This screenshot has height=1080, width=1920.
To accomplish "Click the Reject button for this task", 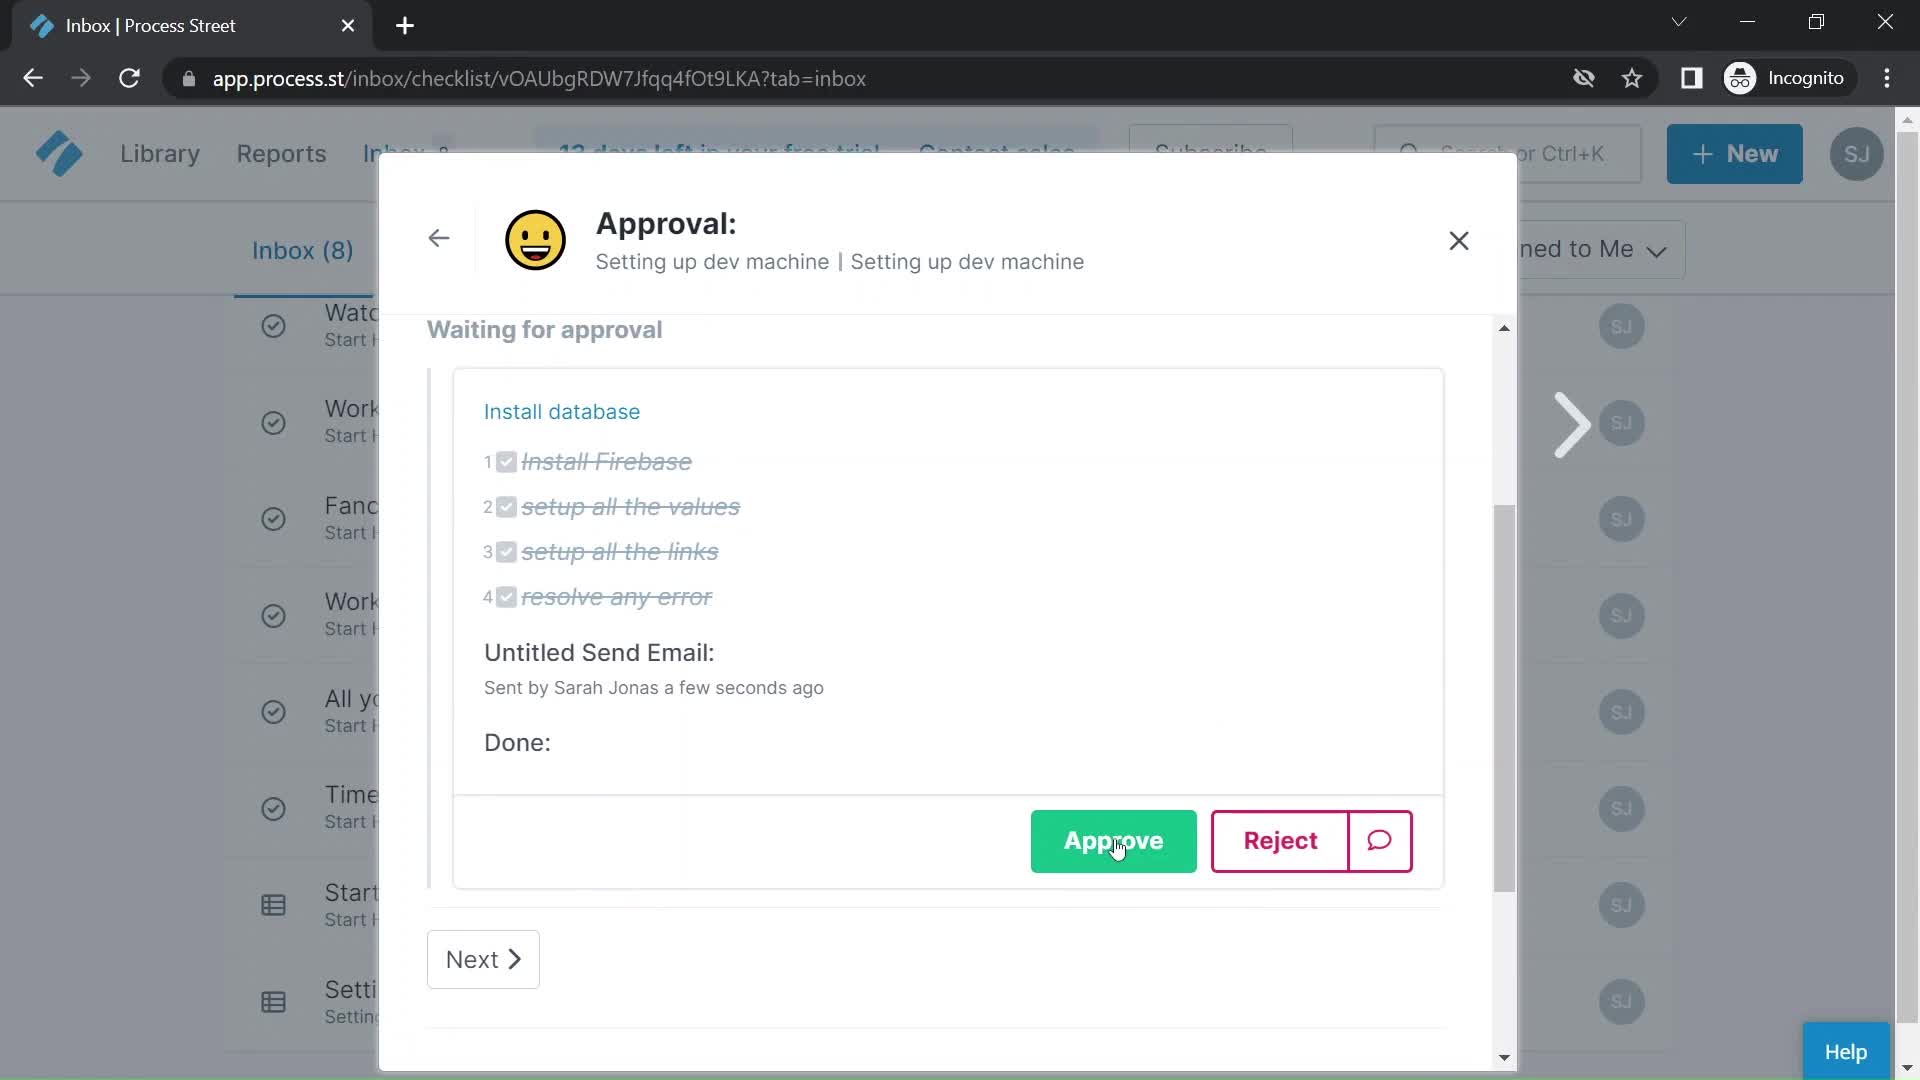I will (1279, 841).
